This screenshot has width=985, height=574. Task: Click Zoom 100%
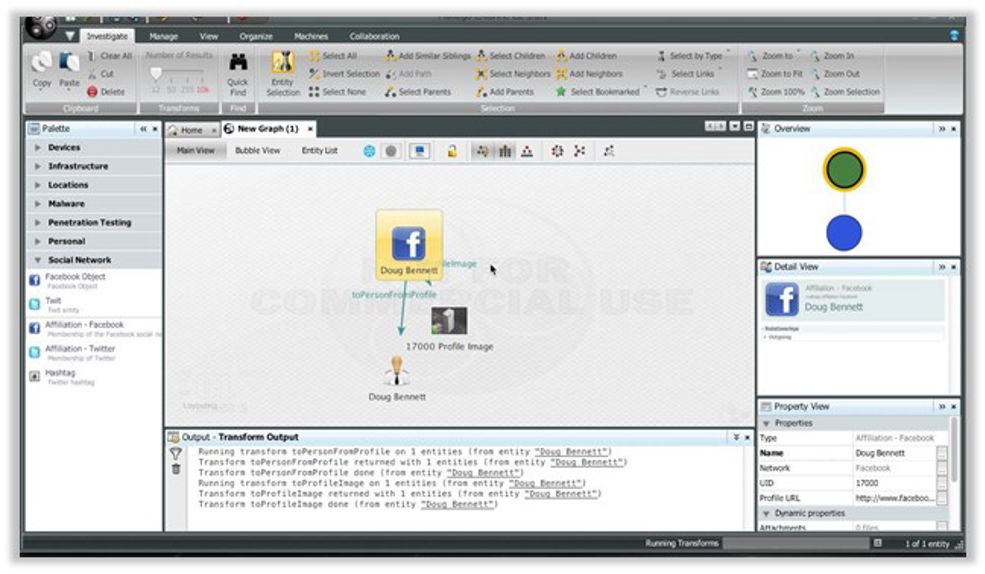point(776,92)
